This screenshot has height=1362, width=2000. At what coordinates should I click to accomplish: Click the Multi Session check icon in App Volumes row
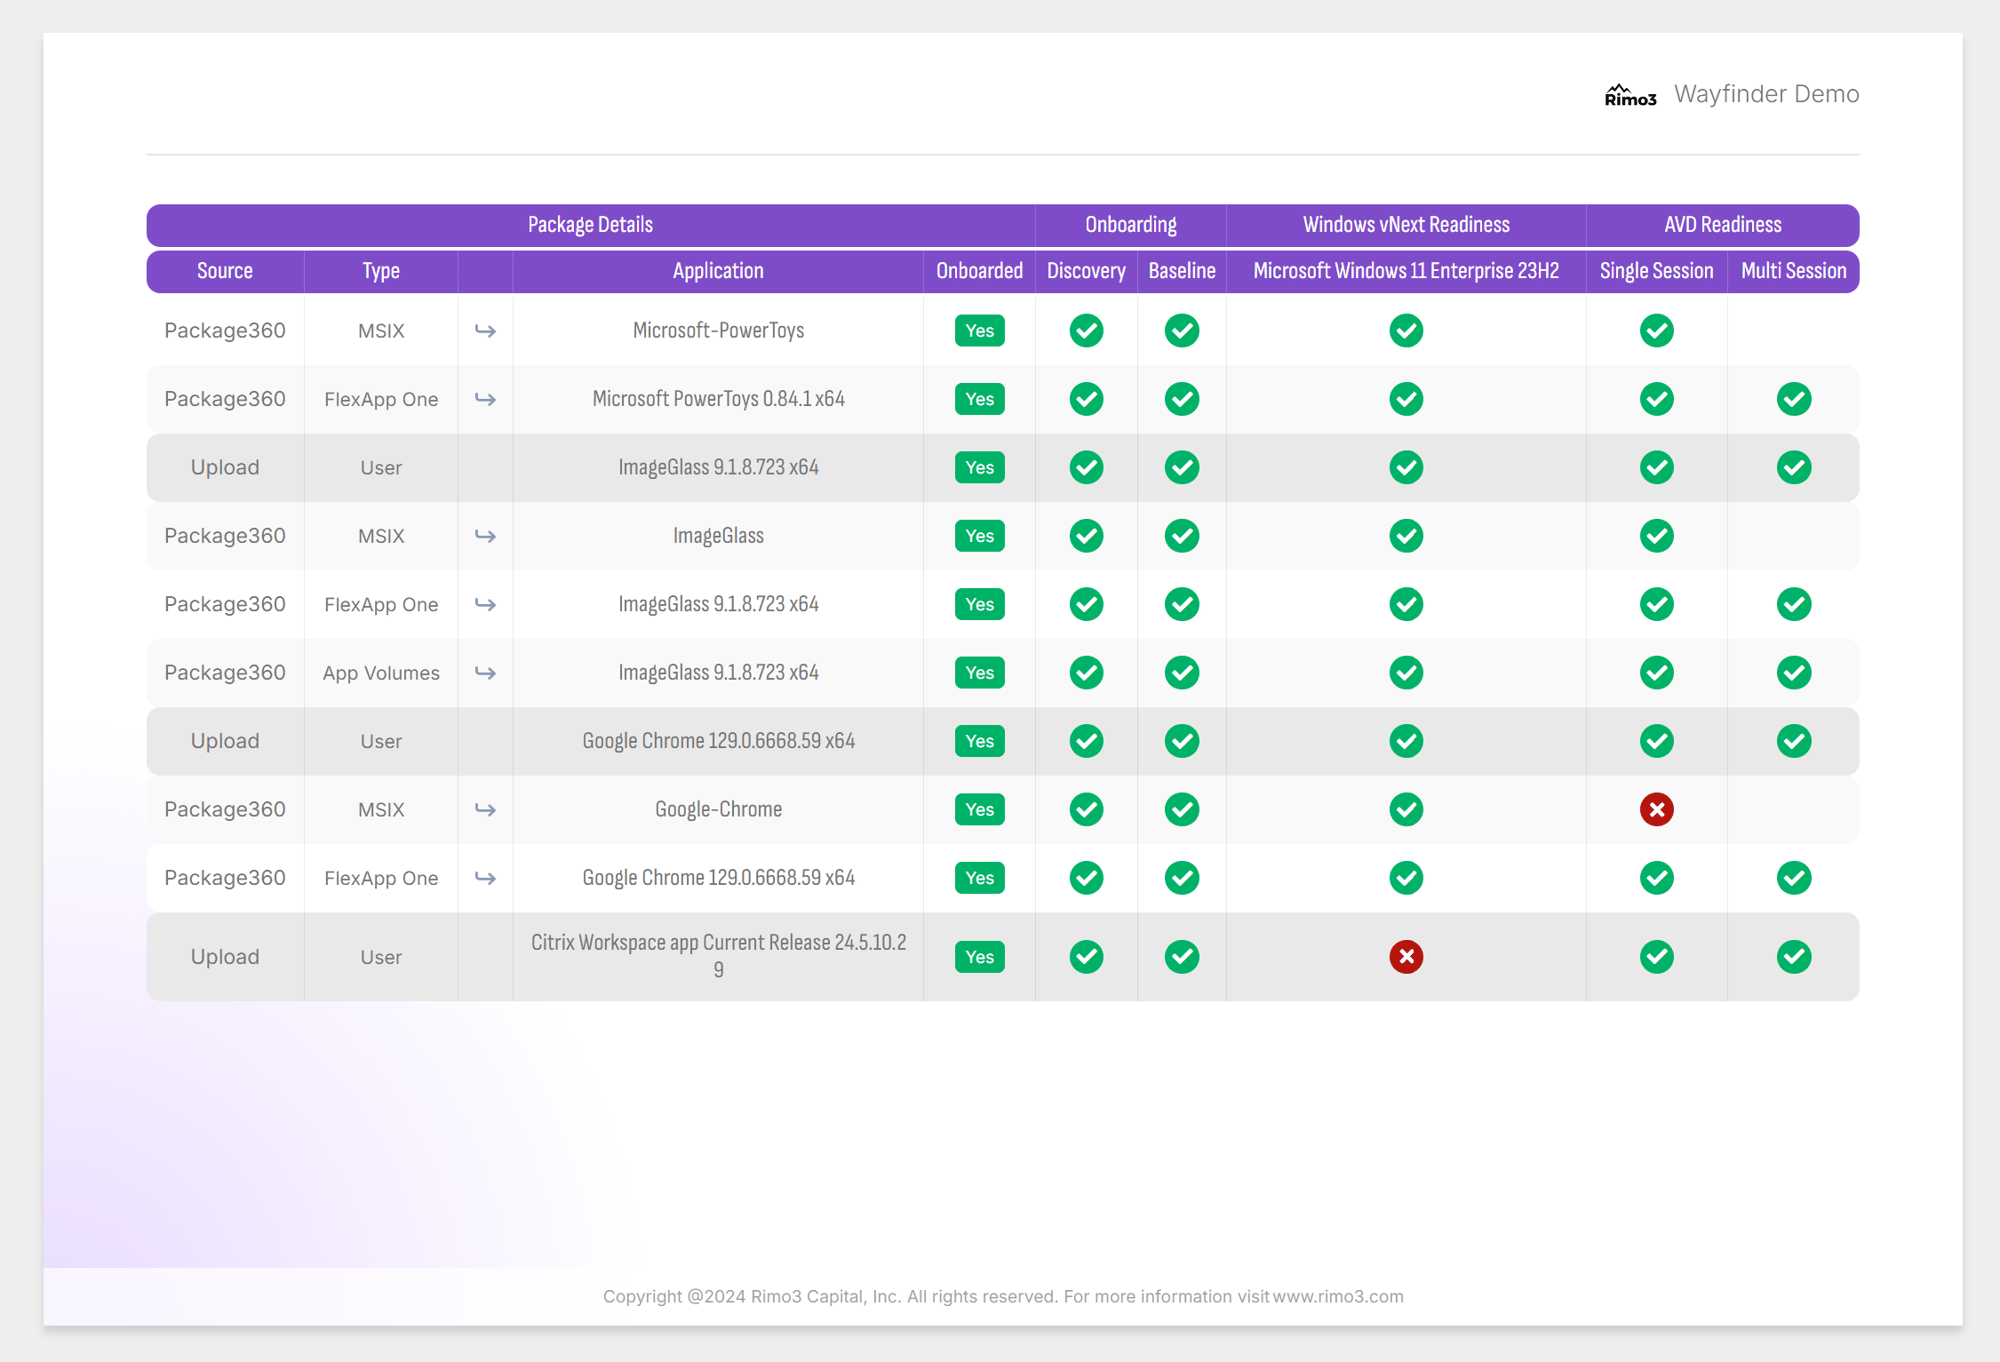tap(1794, 673)
